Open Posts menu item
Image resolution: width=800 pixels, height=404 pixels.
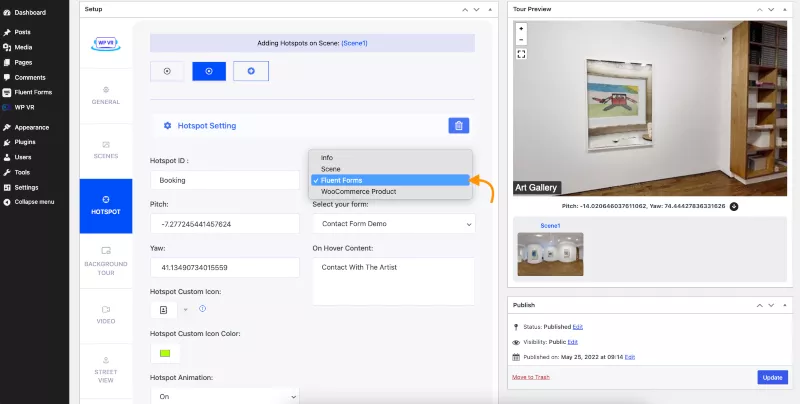point(17,32)
